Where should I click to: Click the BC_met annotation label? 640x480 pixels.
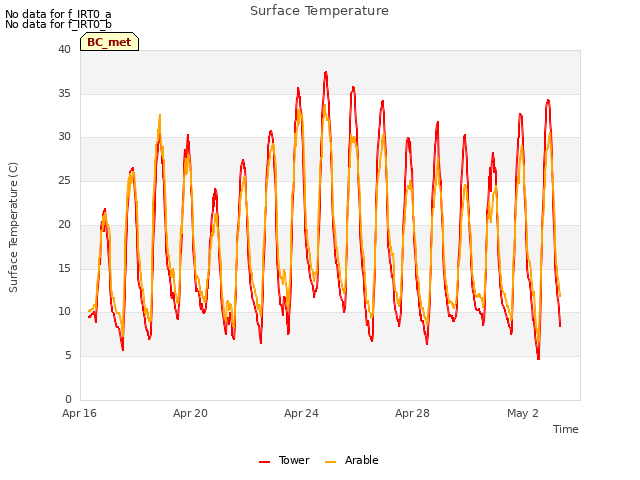109,42
